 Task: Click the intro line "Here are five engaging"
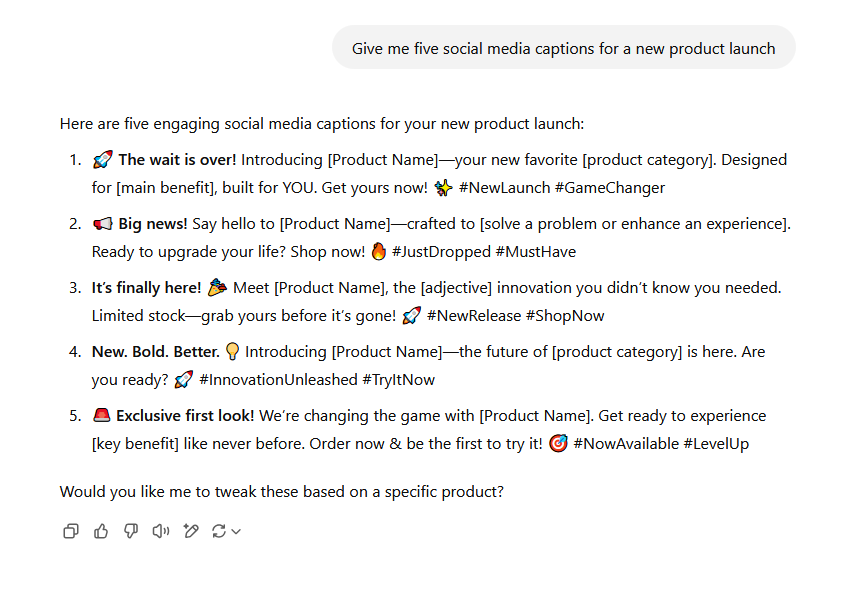point(321,124)
